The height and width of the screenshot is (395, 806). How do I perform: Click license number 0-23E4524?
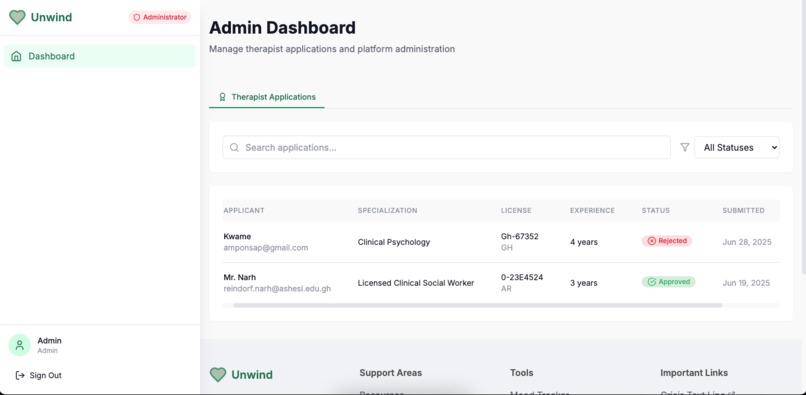click(x=522, y=277)
